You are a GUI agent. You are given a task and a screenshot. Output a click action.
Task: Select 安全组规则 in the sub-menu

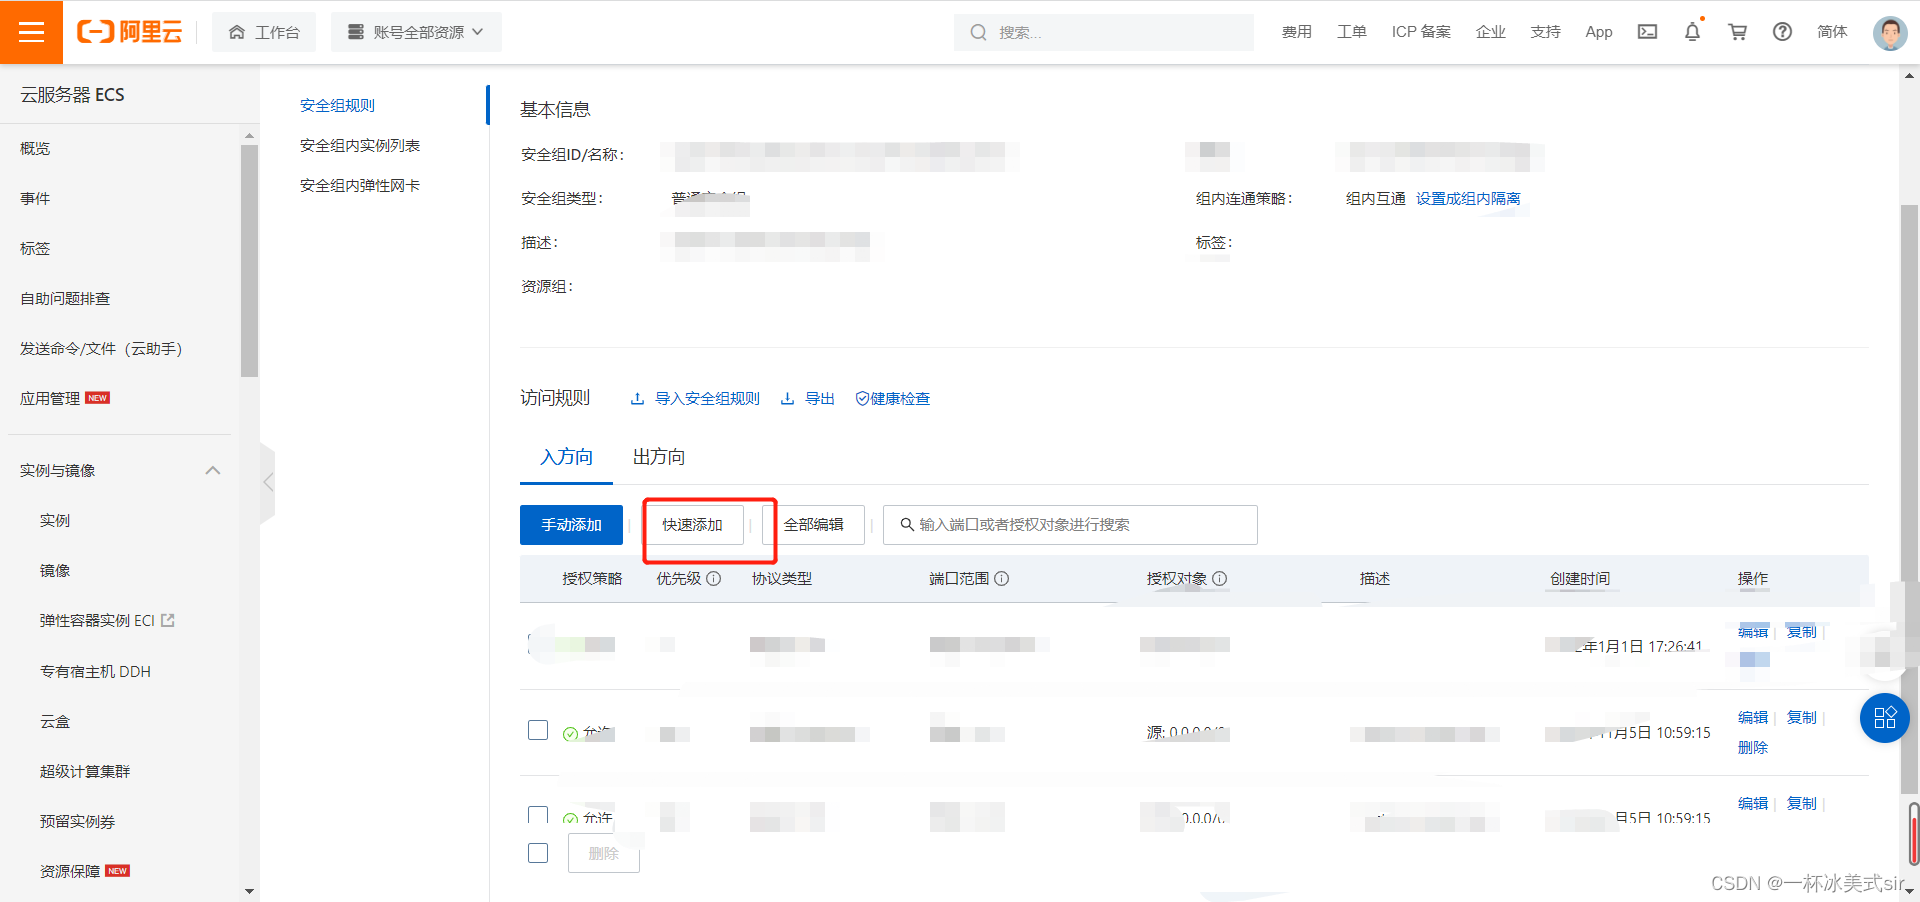coord(338,105)
